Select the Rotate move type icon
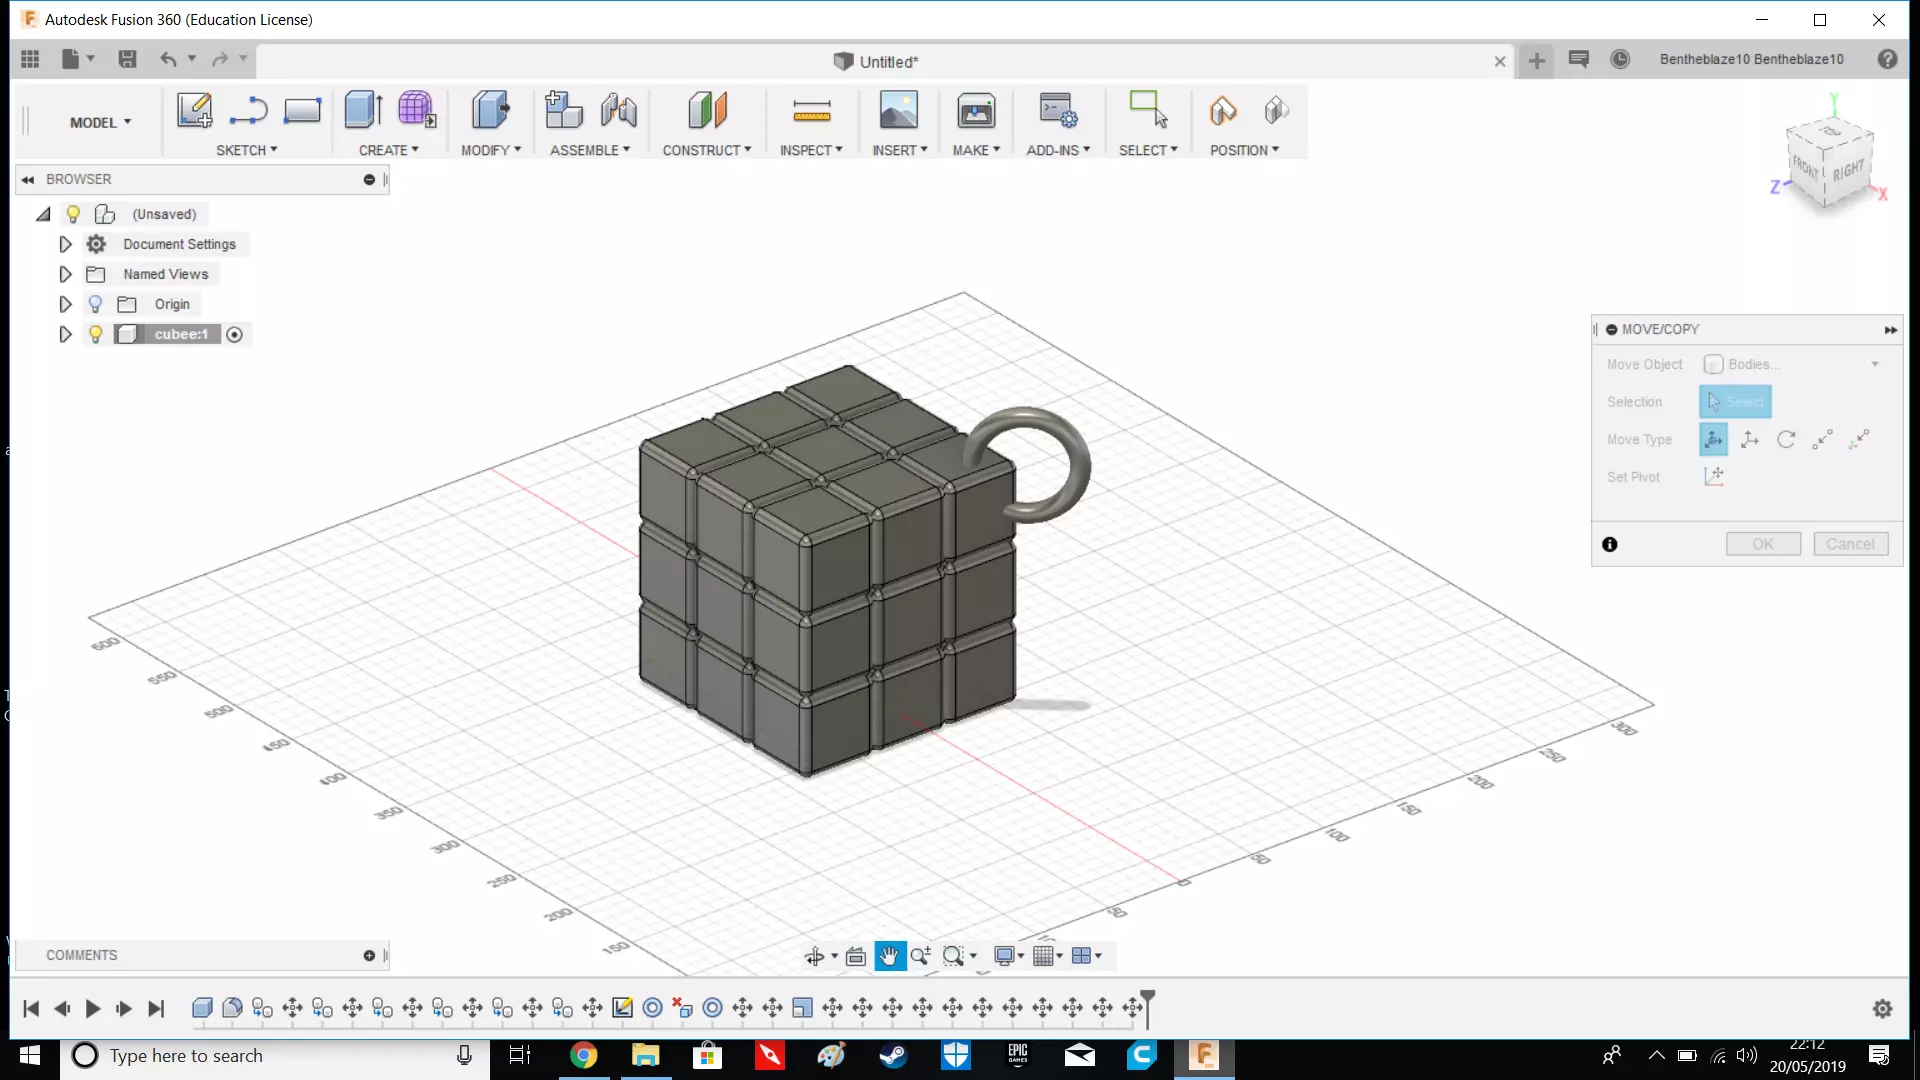 coord(1786,439)
